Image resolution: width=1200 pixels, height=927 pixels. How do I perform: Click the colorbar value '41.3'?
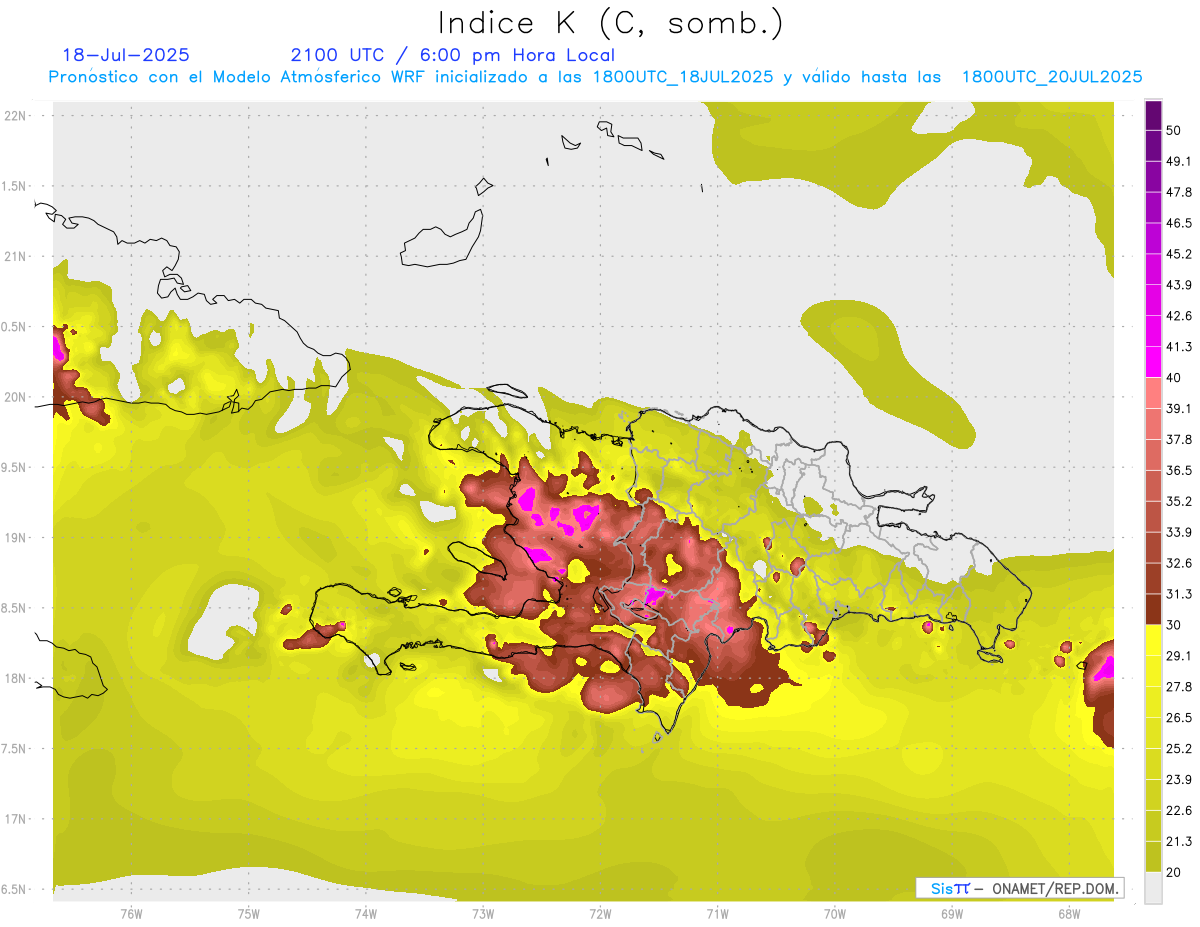[x=1179, y=348]
